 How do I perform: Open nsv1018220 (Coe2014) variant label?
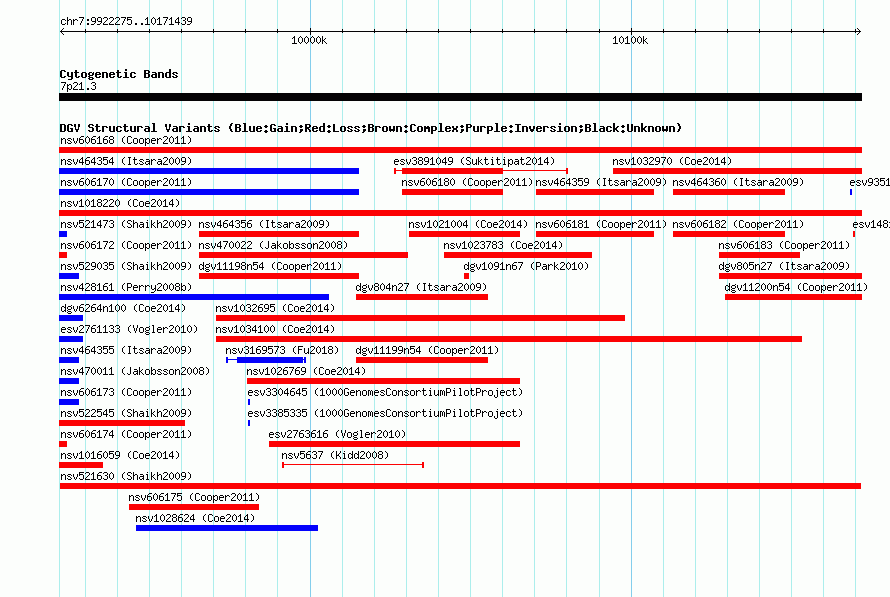click(120, 203)
